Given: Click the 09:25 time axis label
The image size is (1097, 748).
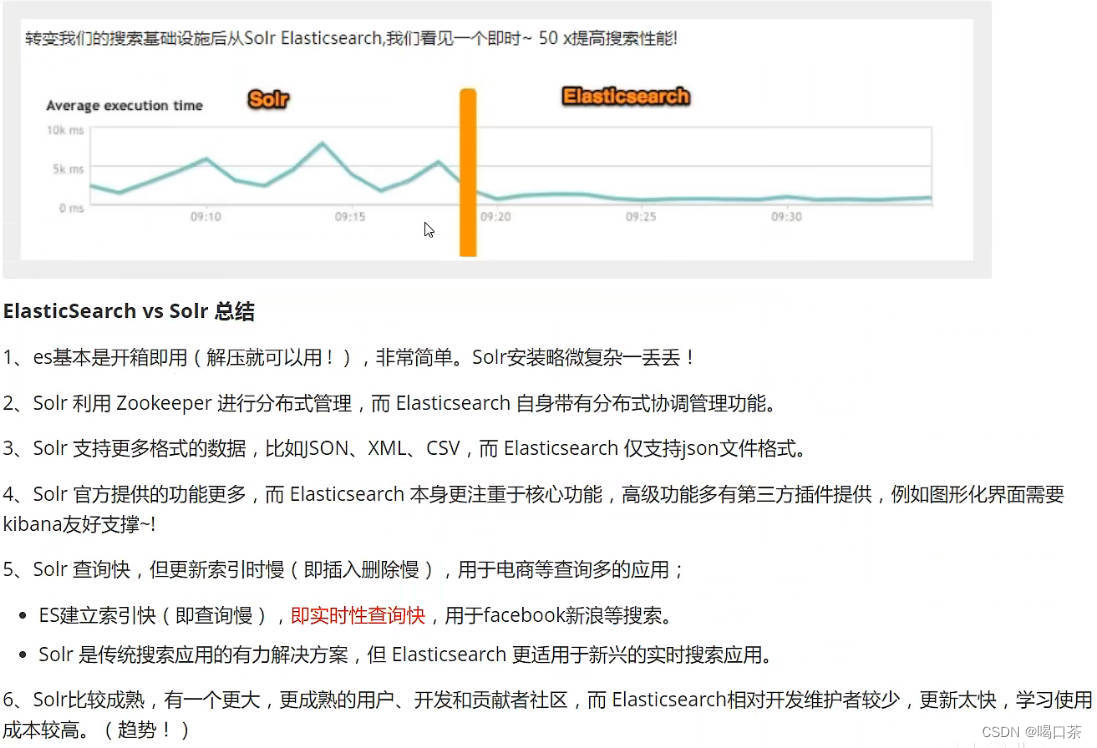Looking at the screenshot, I should pos(641,217).
